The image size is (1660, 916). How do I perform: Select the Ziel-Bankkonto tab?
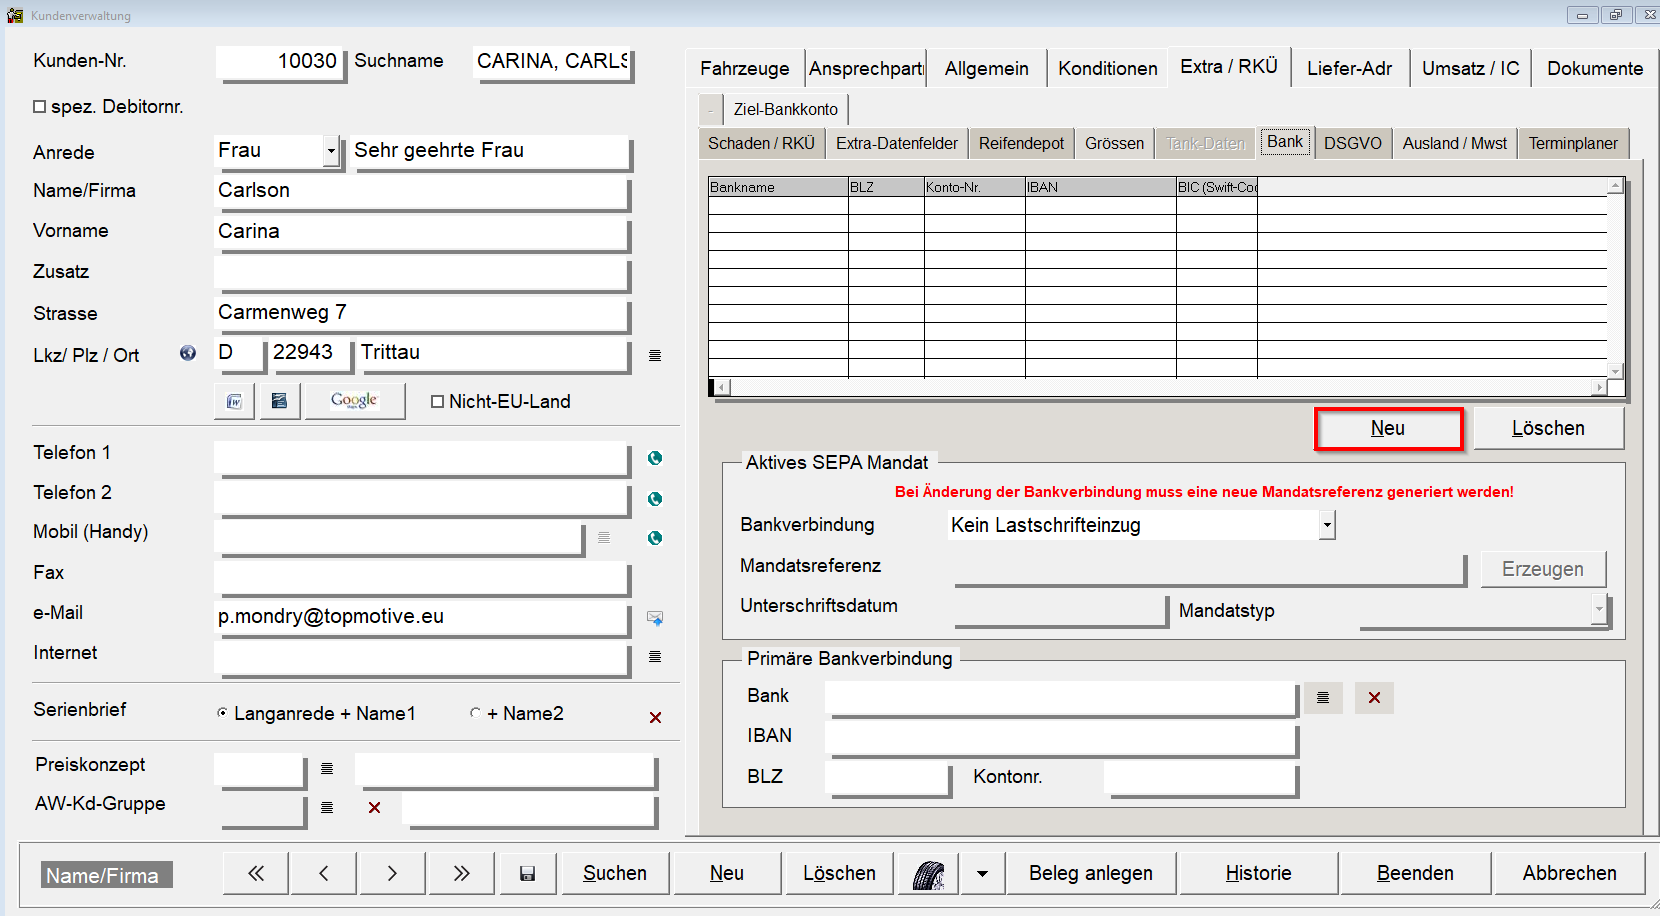(x=786, y=109)
